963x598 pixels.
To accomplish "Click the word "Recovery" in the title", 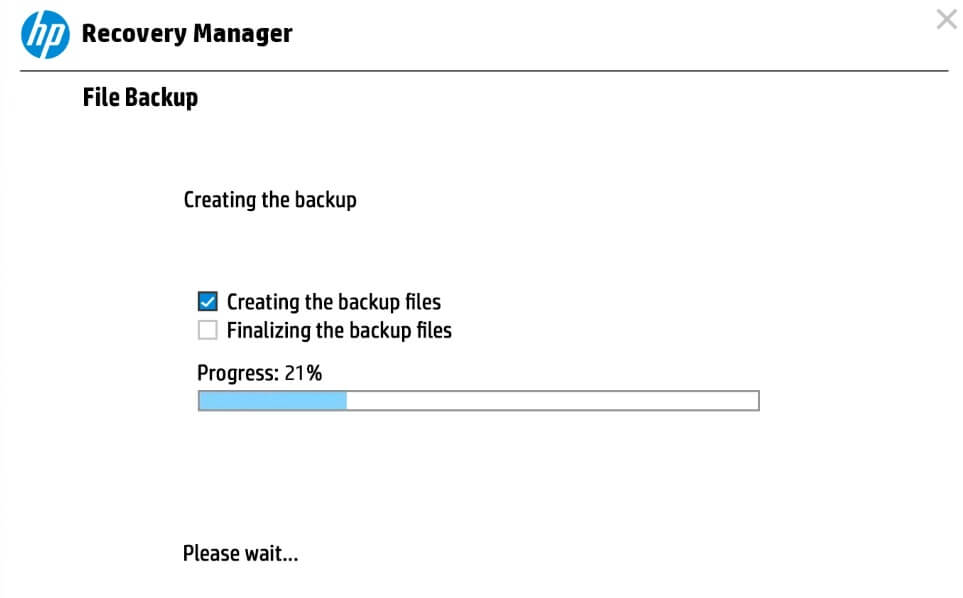I will (133, 34).
